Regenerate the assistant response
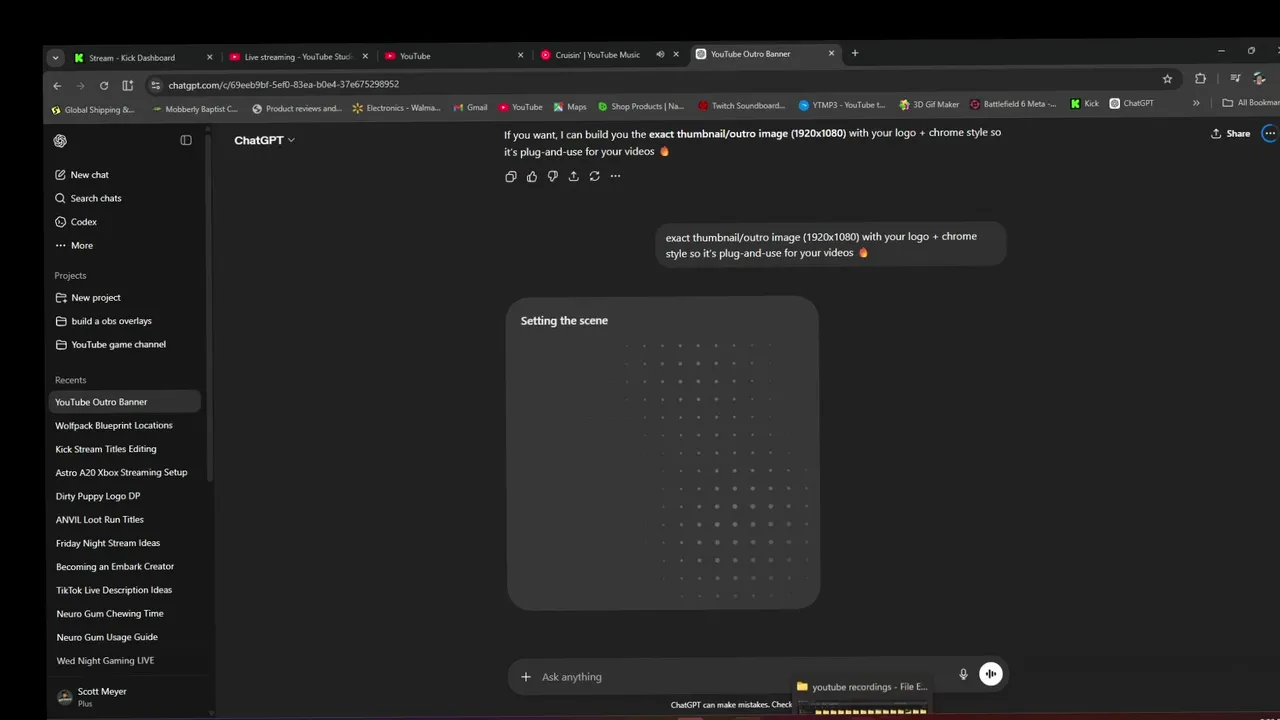 coord(595,176)
